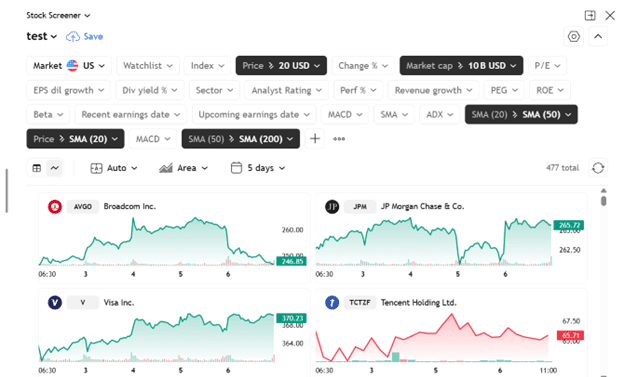Open the EPS dil growth filter
Viewport: 624px width, 377px height.
point(68,90)
